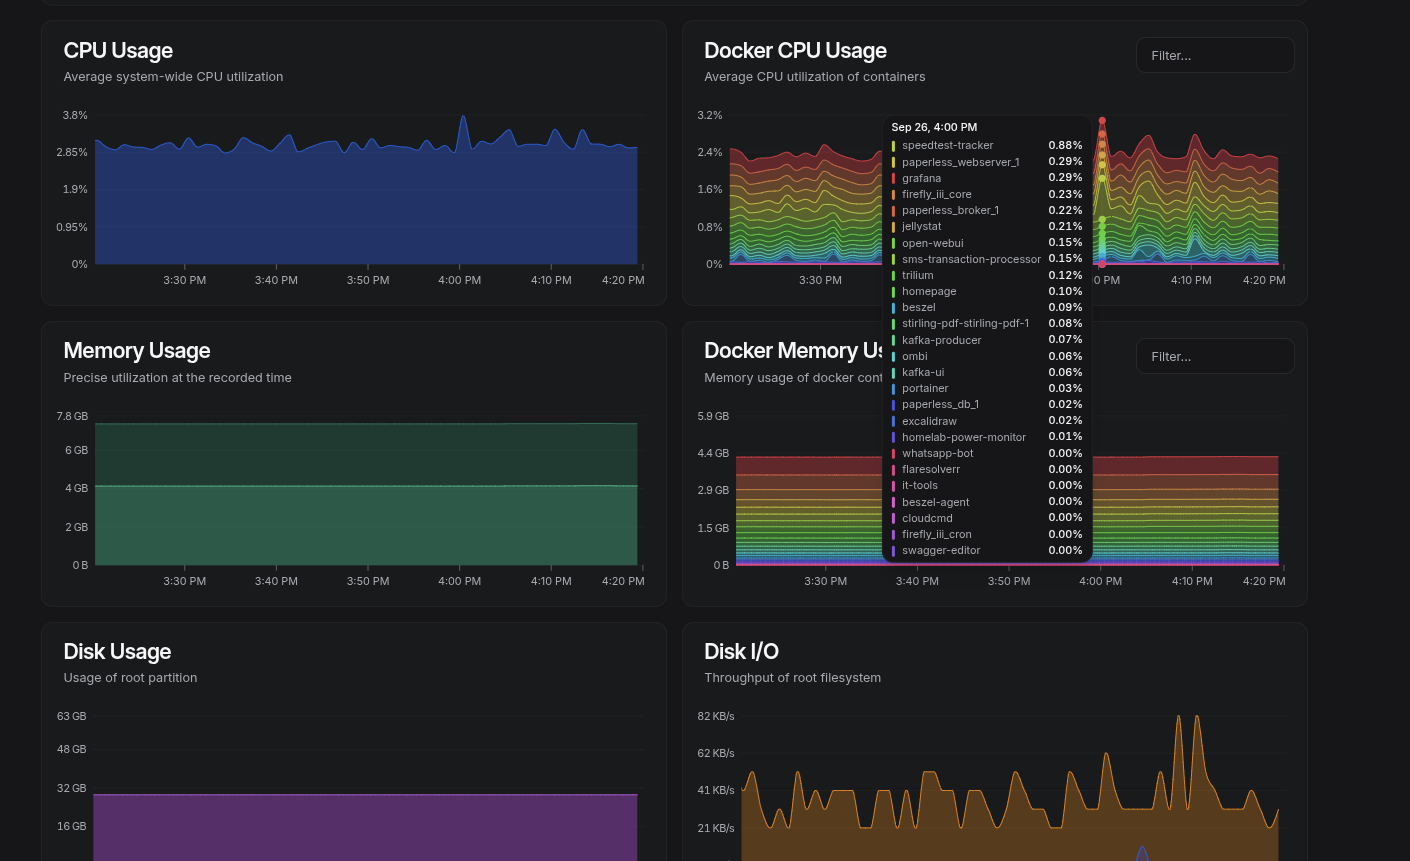Click the speedtest-tracker row in the tooltip
Viewport: 1410px width, 861px height.
[947, 146]
